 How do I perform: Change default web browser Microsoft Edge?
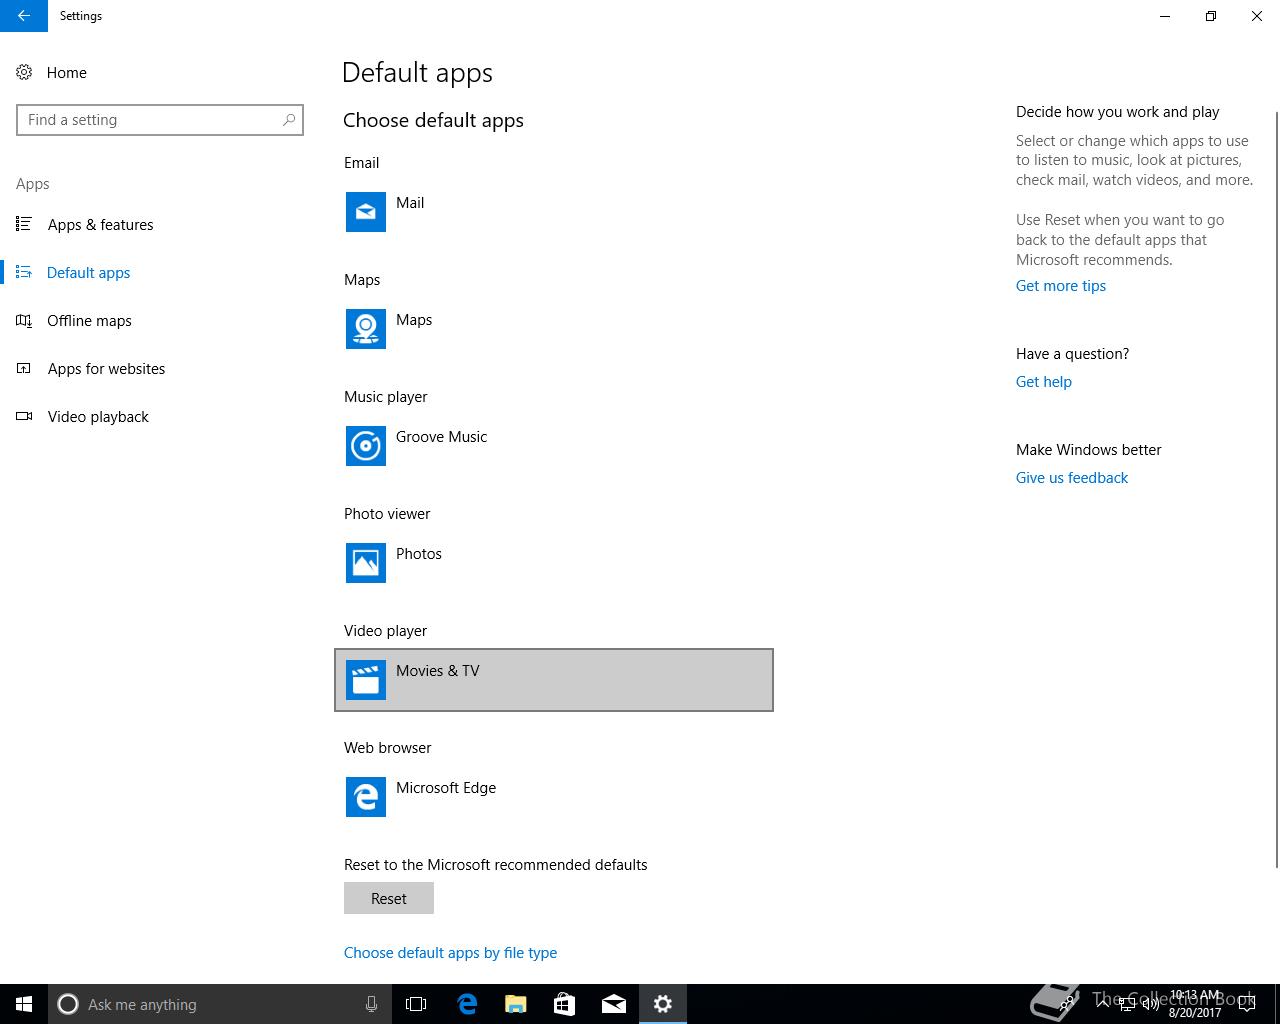pos(554,797)
